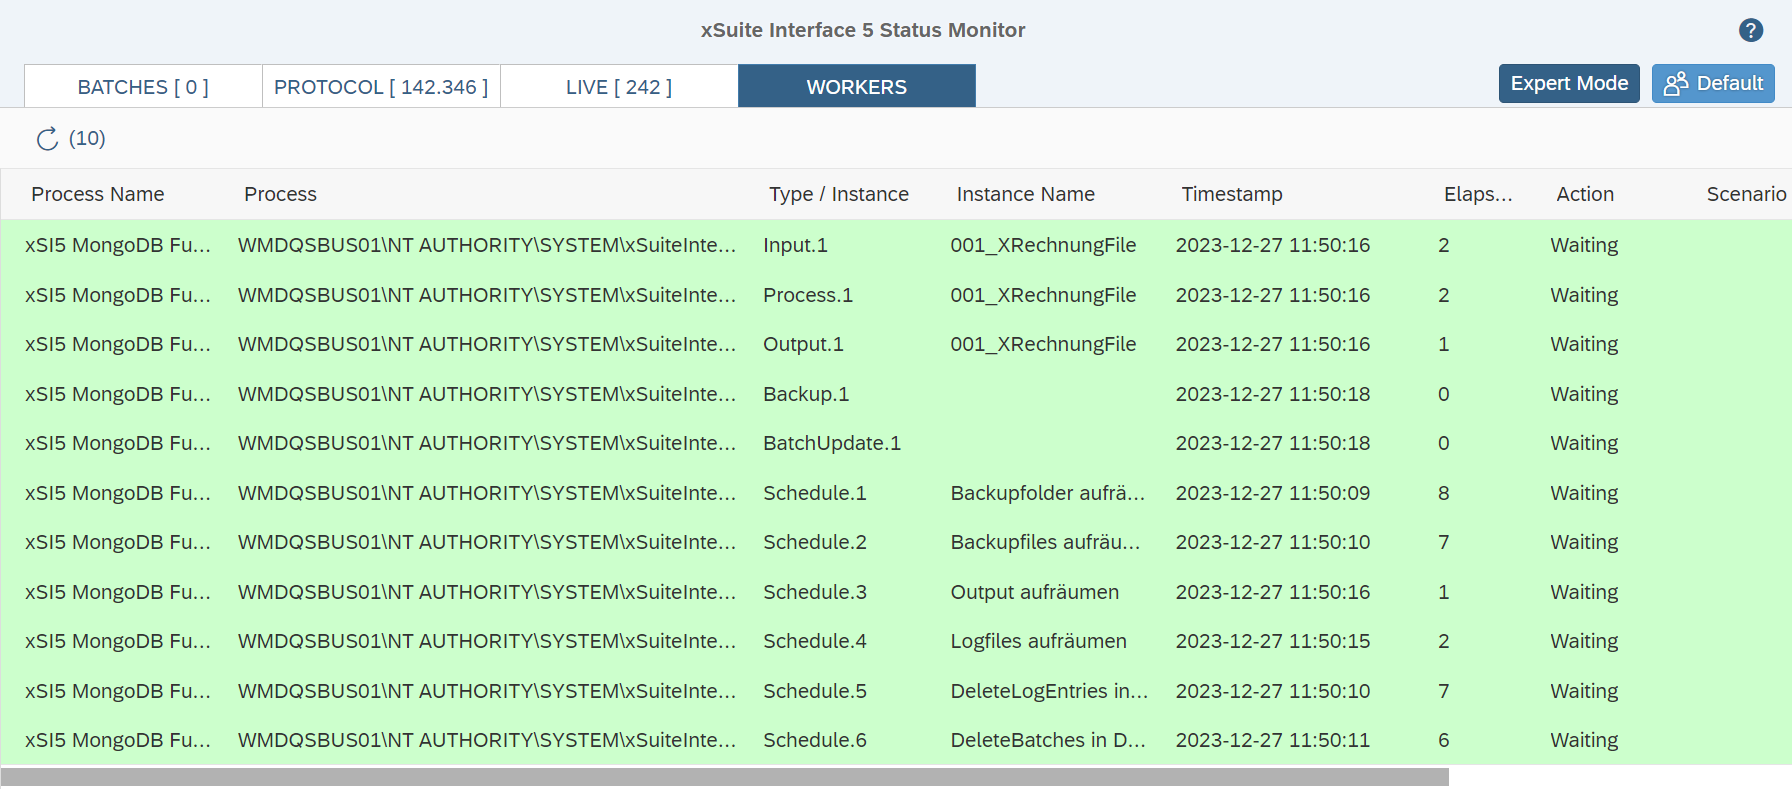Viewport: 1792px width, 789px height.
Task: Select the Schedule.5 type cell
Action: click(815, 691)
